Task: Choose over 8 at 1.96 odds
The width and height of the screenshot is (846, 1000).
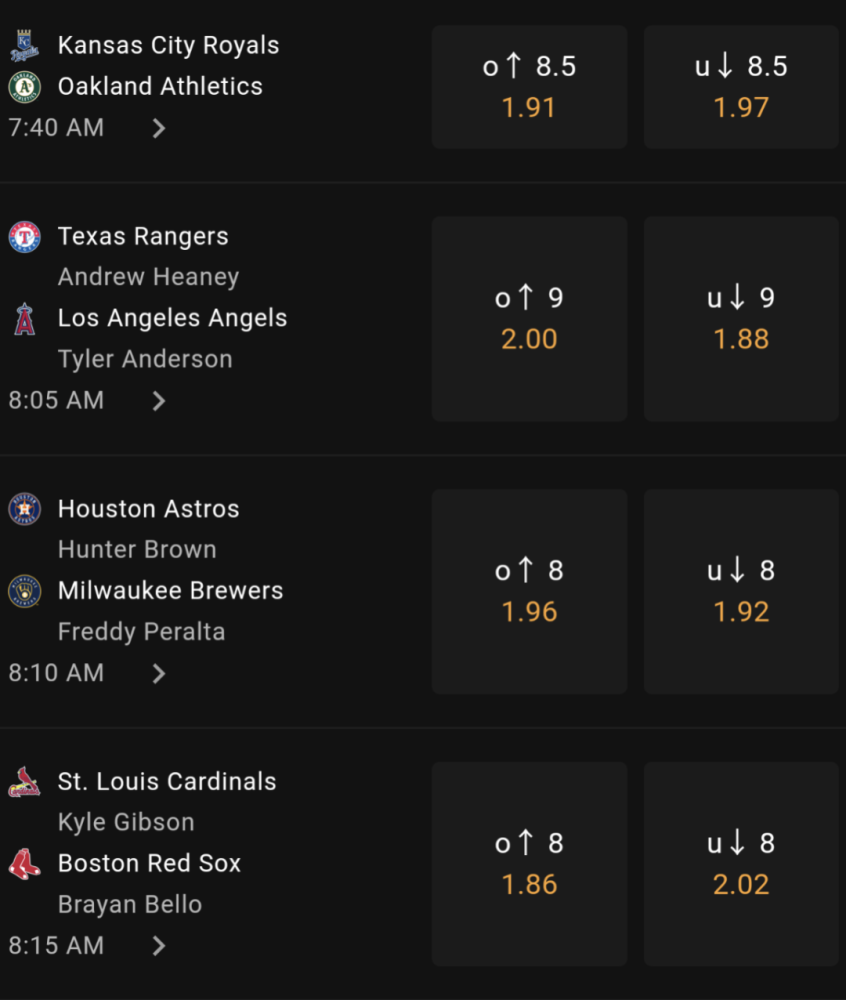Action: click(529, 591)
